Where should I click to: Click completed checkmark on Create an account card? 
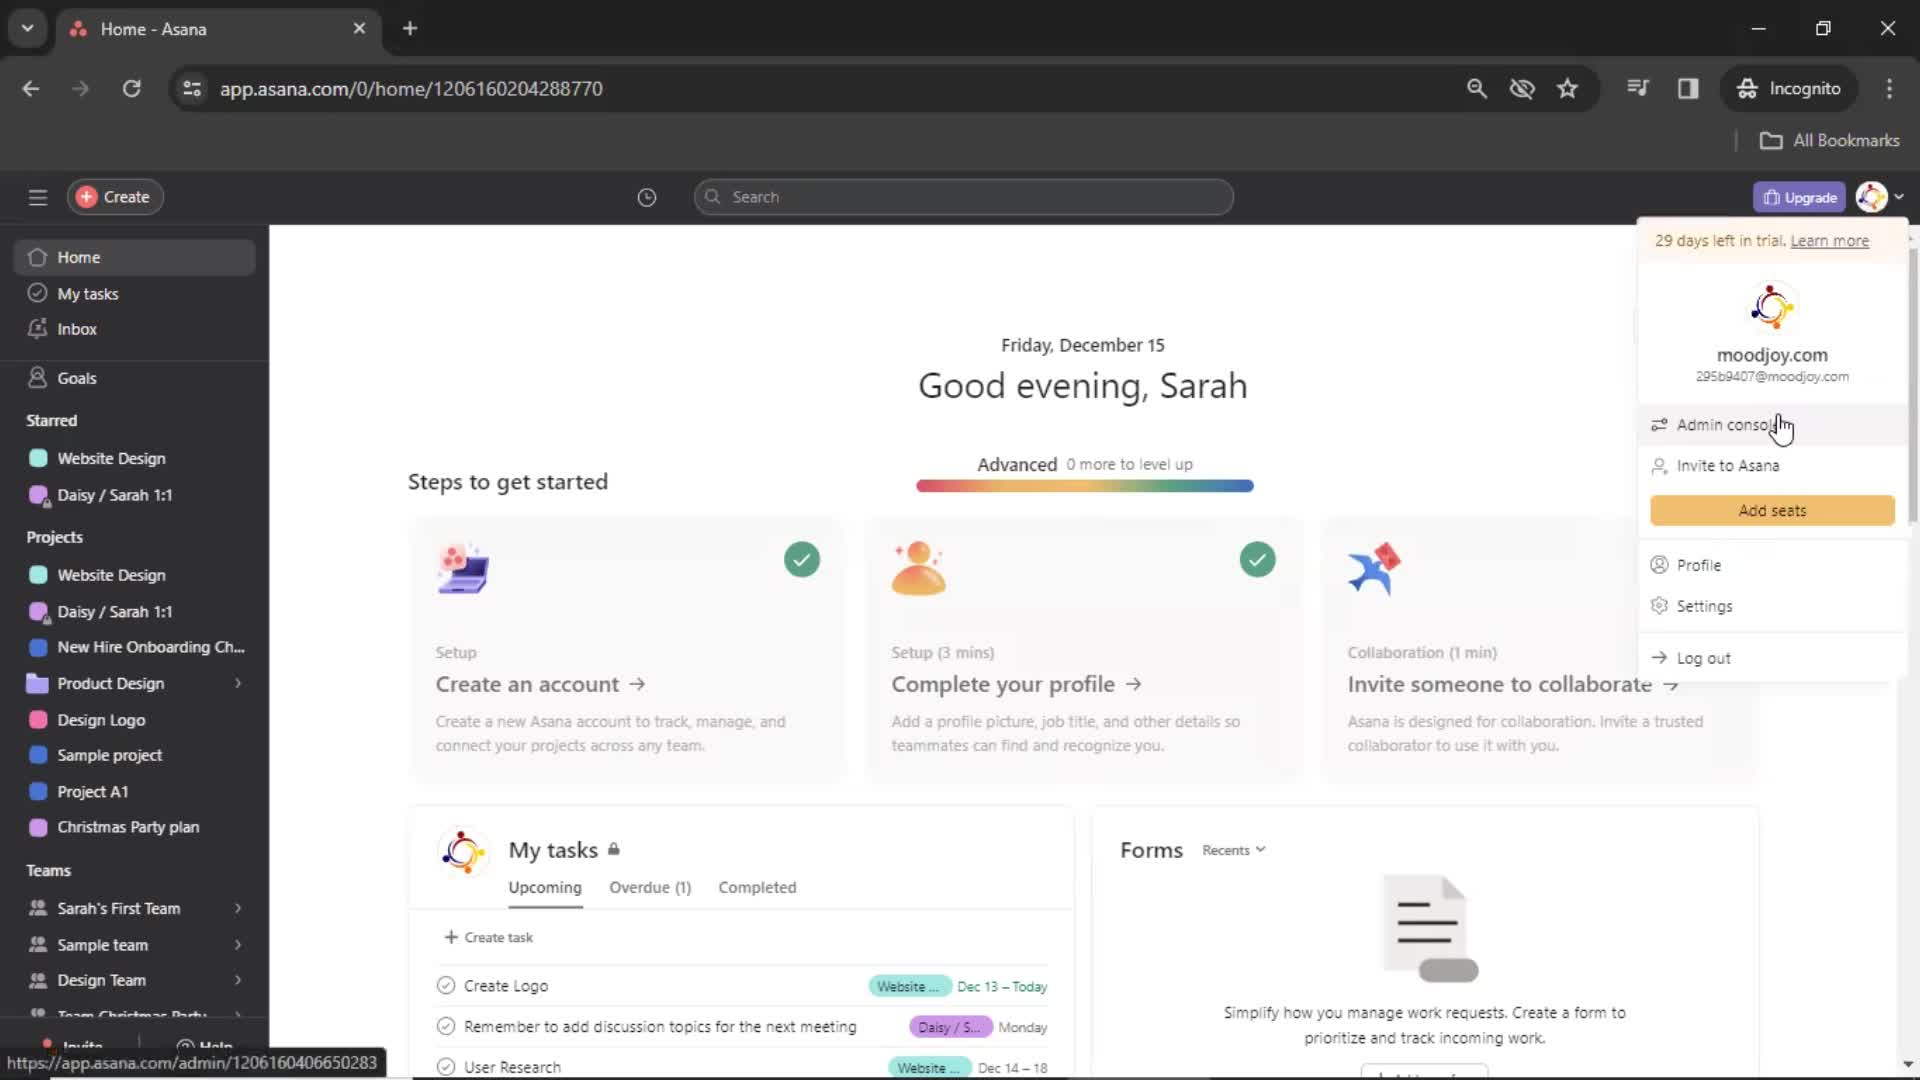(x=802, y=559)
